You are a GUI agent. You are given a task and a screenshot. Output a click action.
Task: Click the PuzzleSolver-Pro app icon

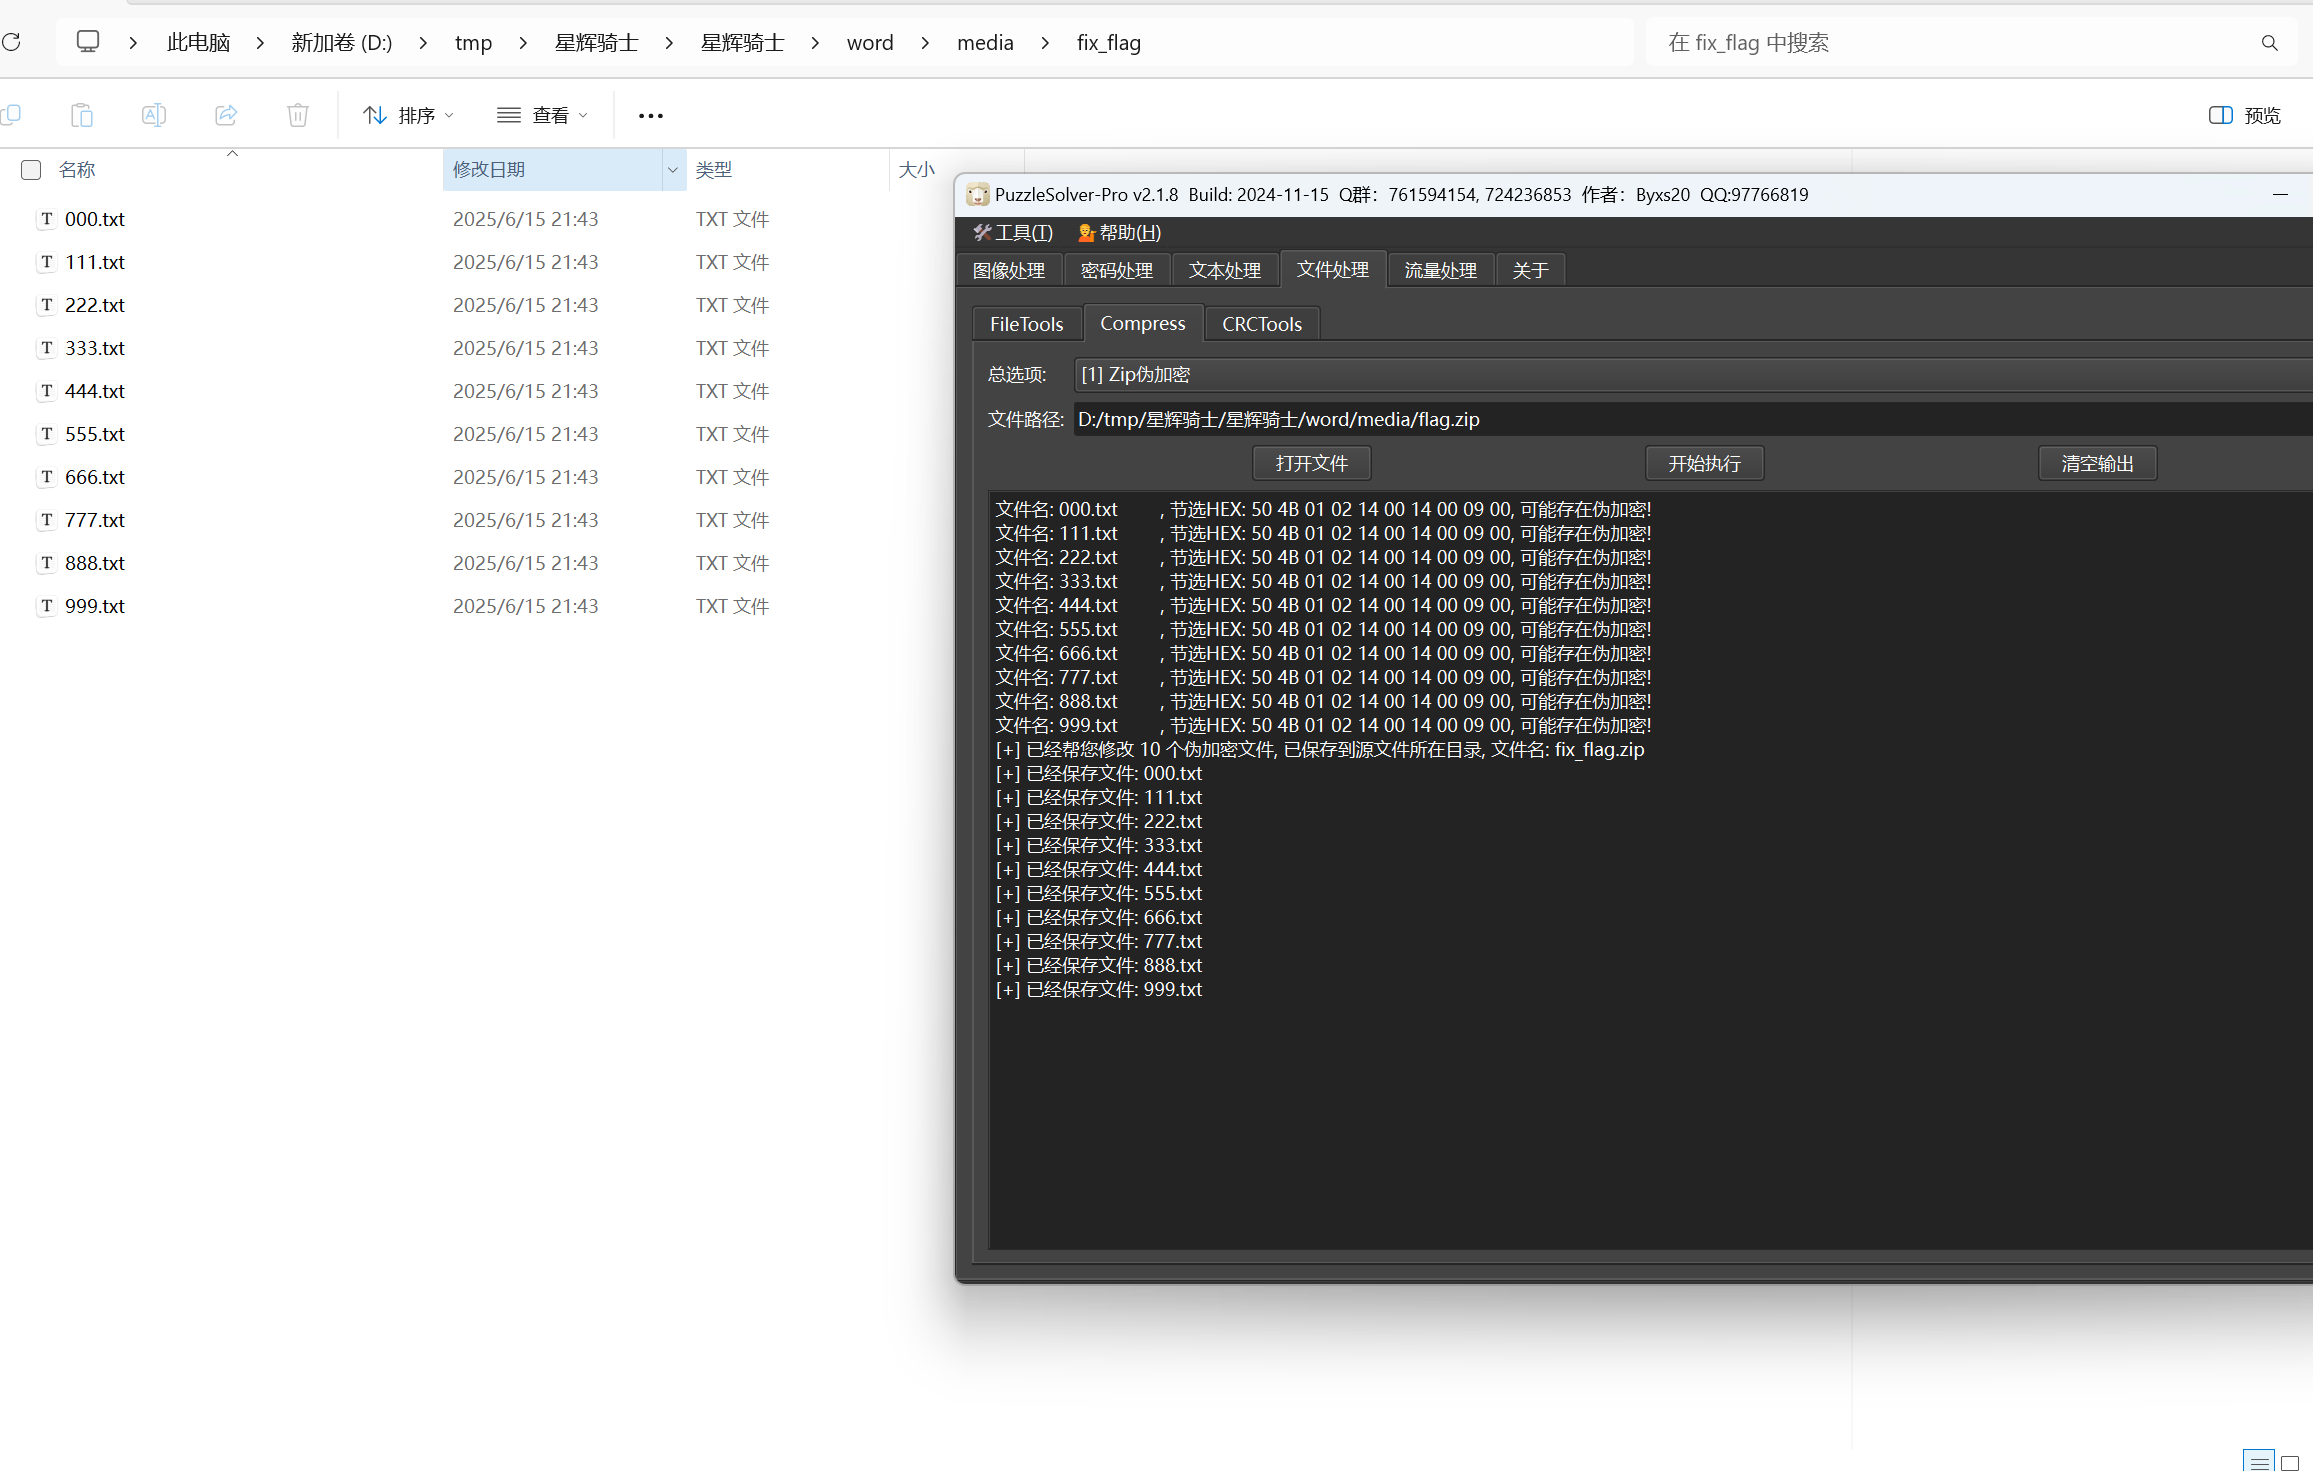point(977,194)
